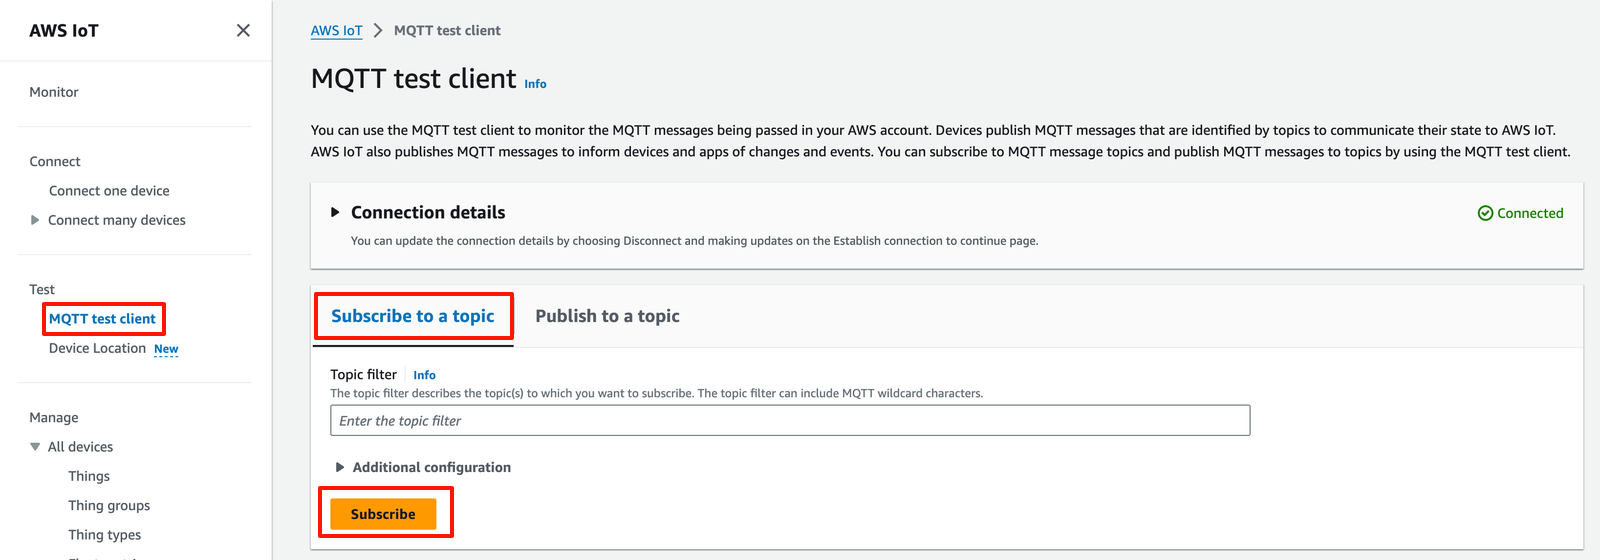This screenshot has height=560, width=1600.
Task: Collapse the All devices tree
Action: (x=36, y=447)
